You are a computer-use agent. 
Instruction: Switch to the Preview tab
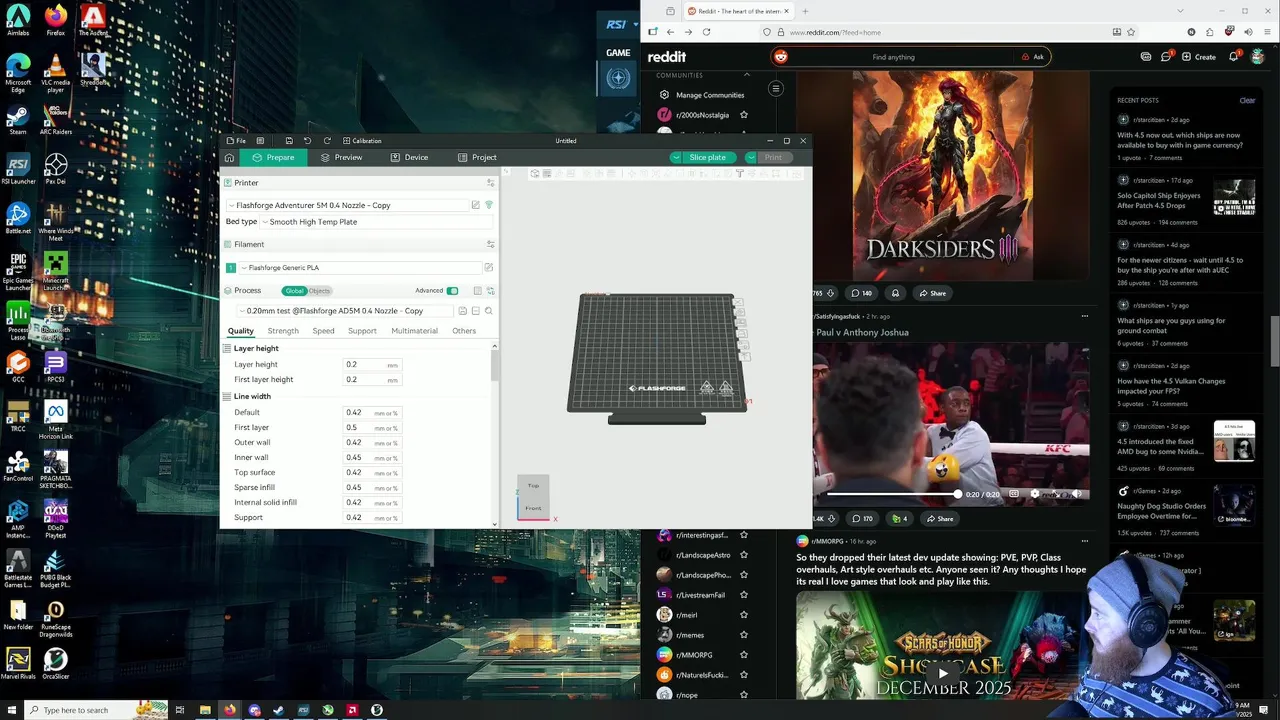pos(342,157)
